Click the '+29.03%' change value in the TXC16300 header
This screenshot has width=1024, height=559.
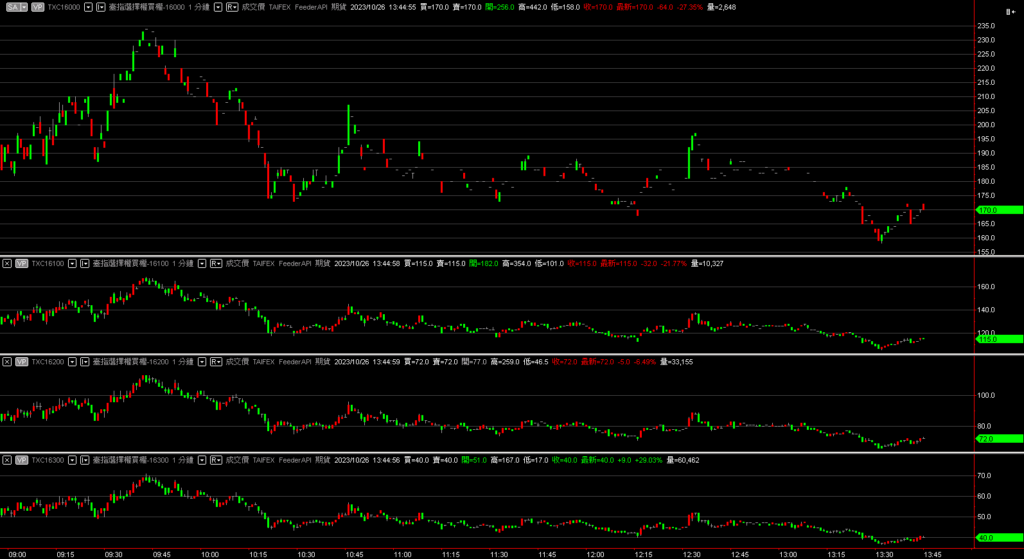[x=648, y=460]
